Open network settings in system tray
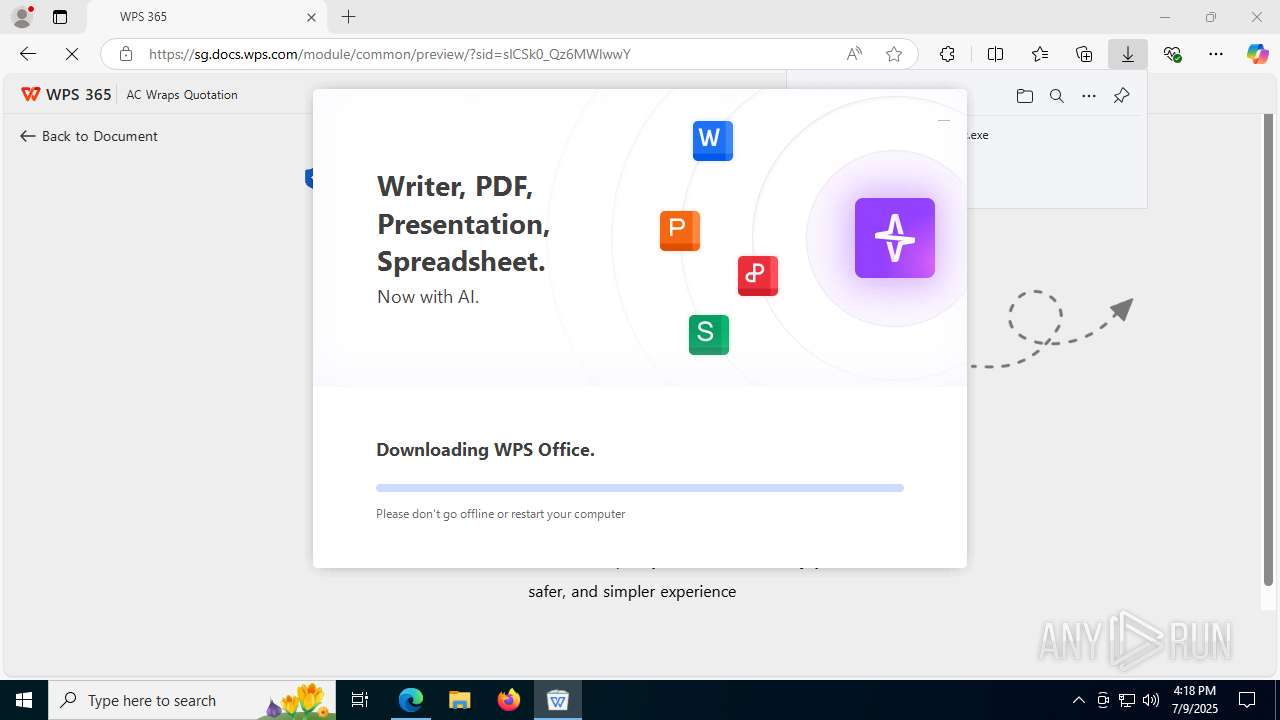 coord(1127,700)
